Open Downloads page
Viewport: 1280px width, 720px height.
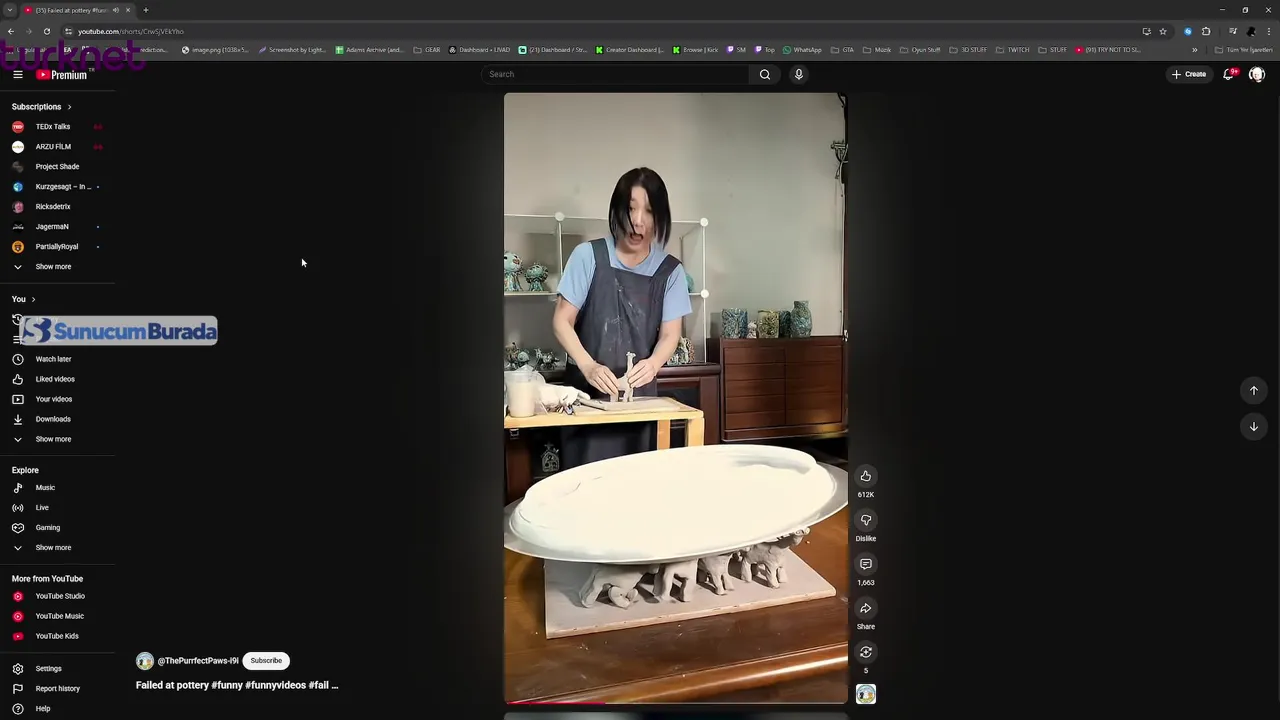coord(53,419)
